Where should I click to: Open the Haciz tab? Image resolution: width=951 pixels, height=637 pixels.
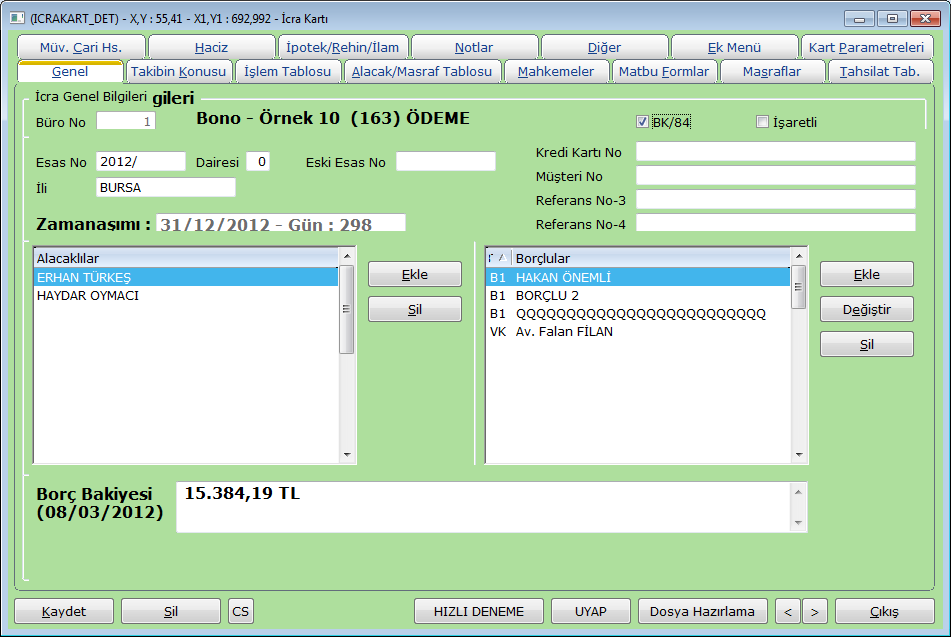(x=211, y=47)
